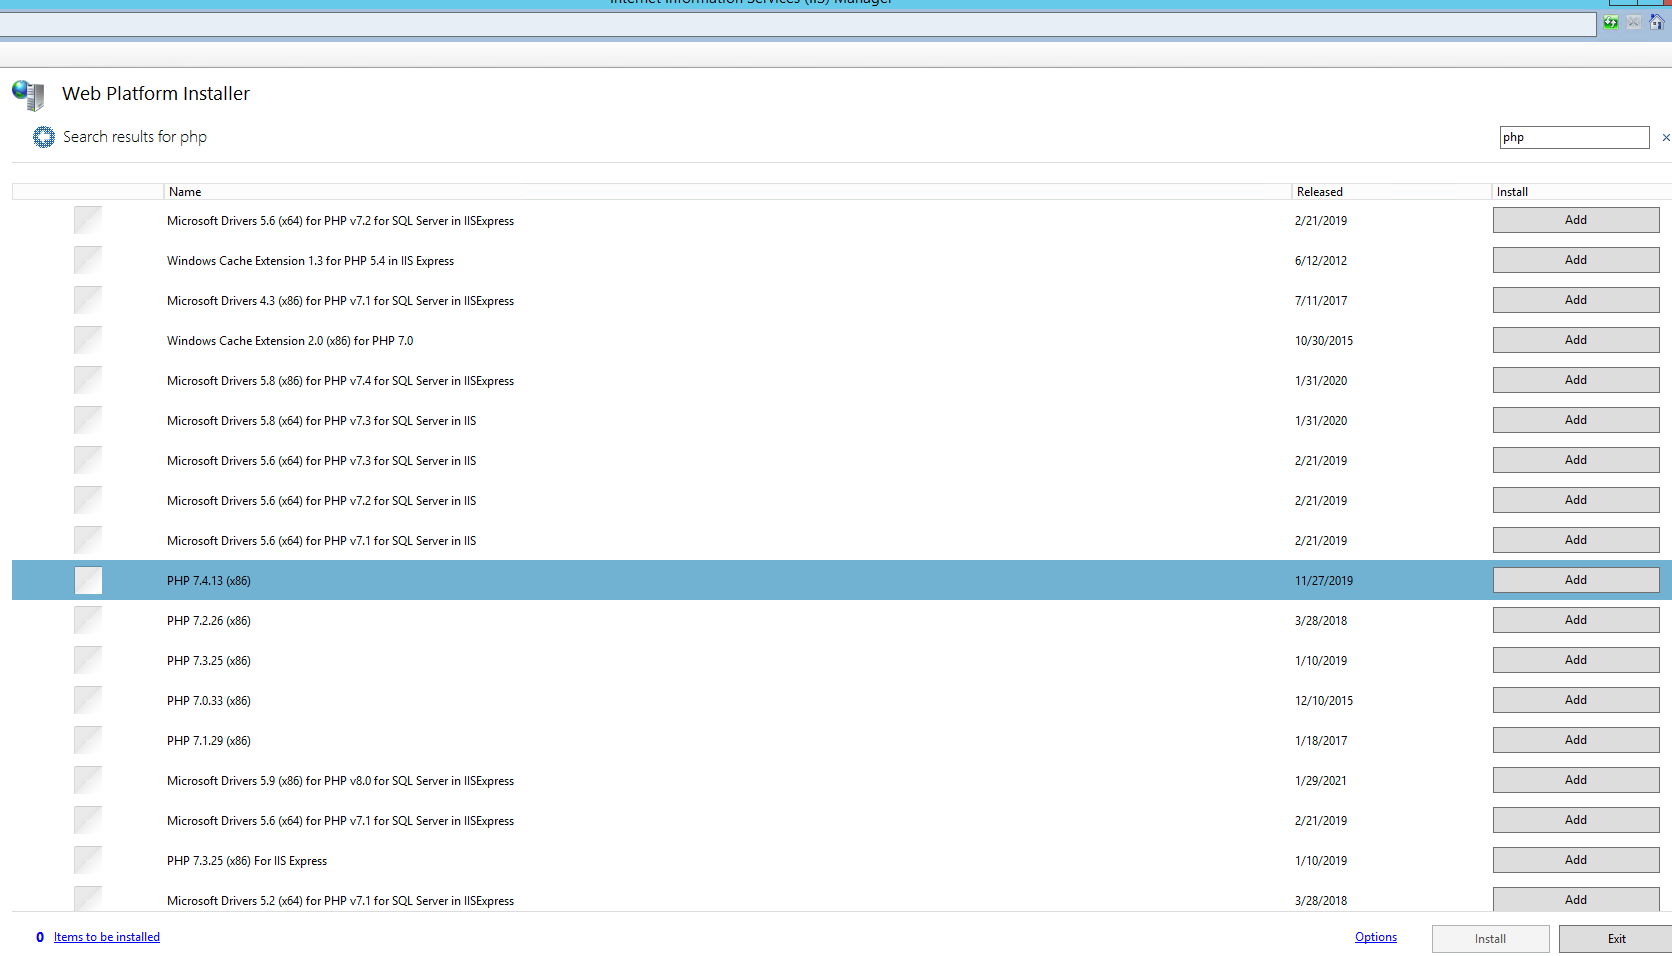Clear the php search with the X
Image resolution: width=1672 pixels, height=956 pixels.
pos(1666,138)
